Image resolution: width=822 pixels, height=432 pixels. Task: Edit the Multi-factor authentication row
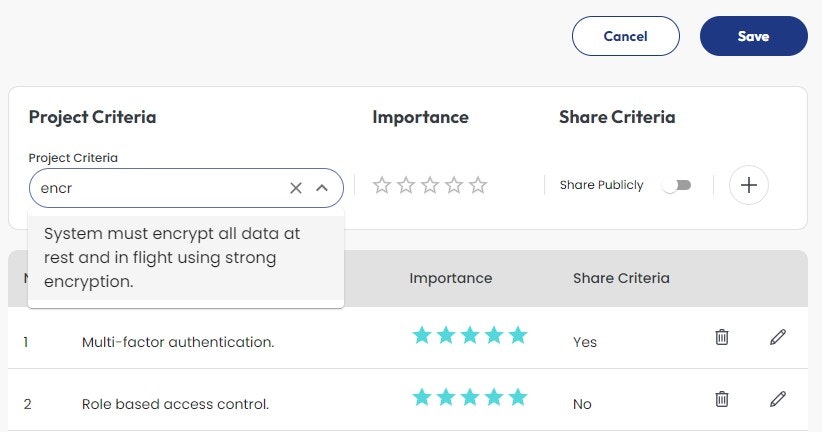778,337
